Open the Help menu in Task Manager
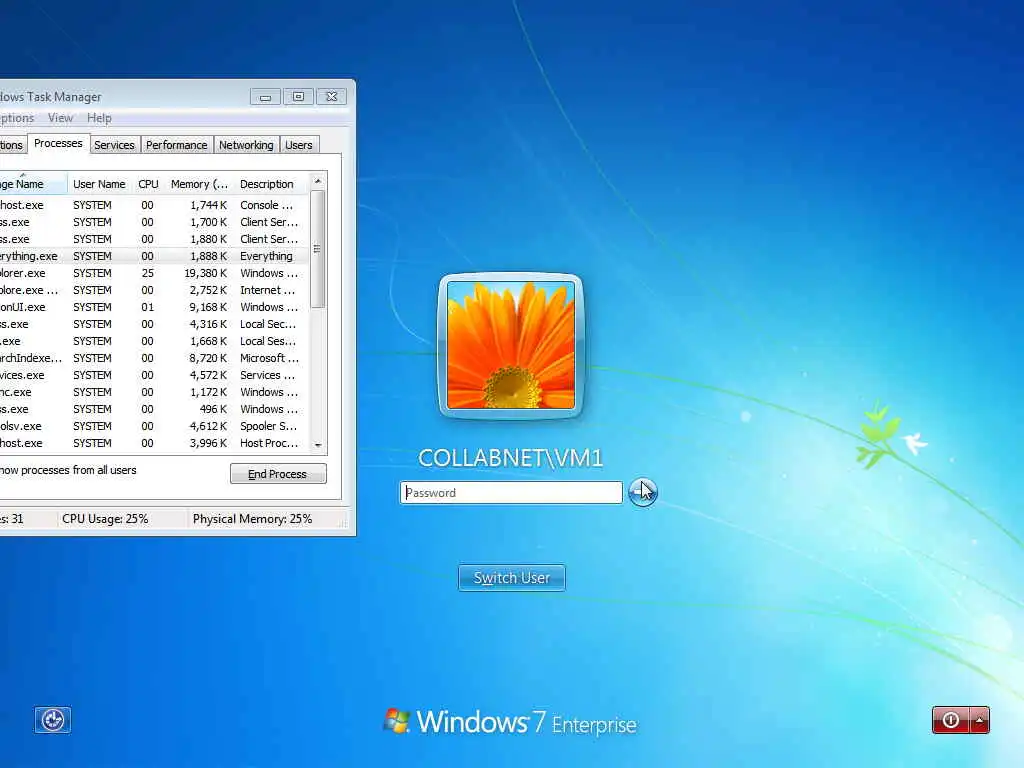 coord(99,118)
